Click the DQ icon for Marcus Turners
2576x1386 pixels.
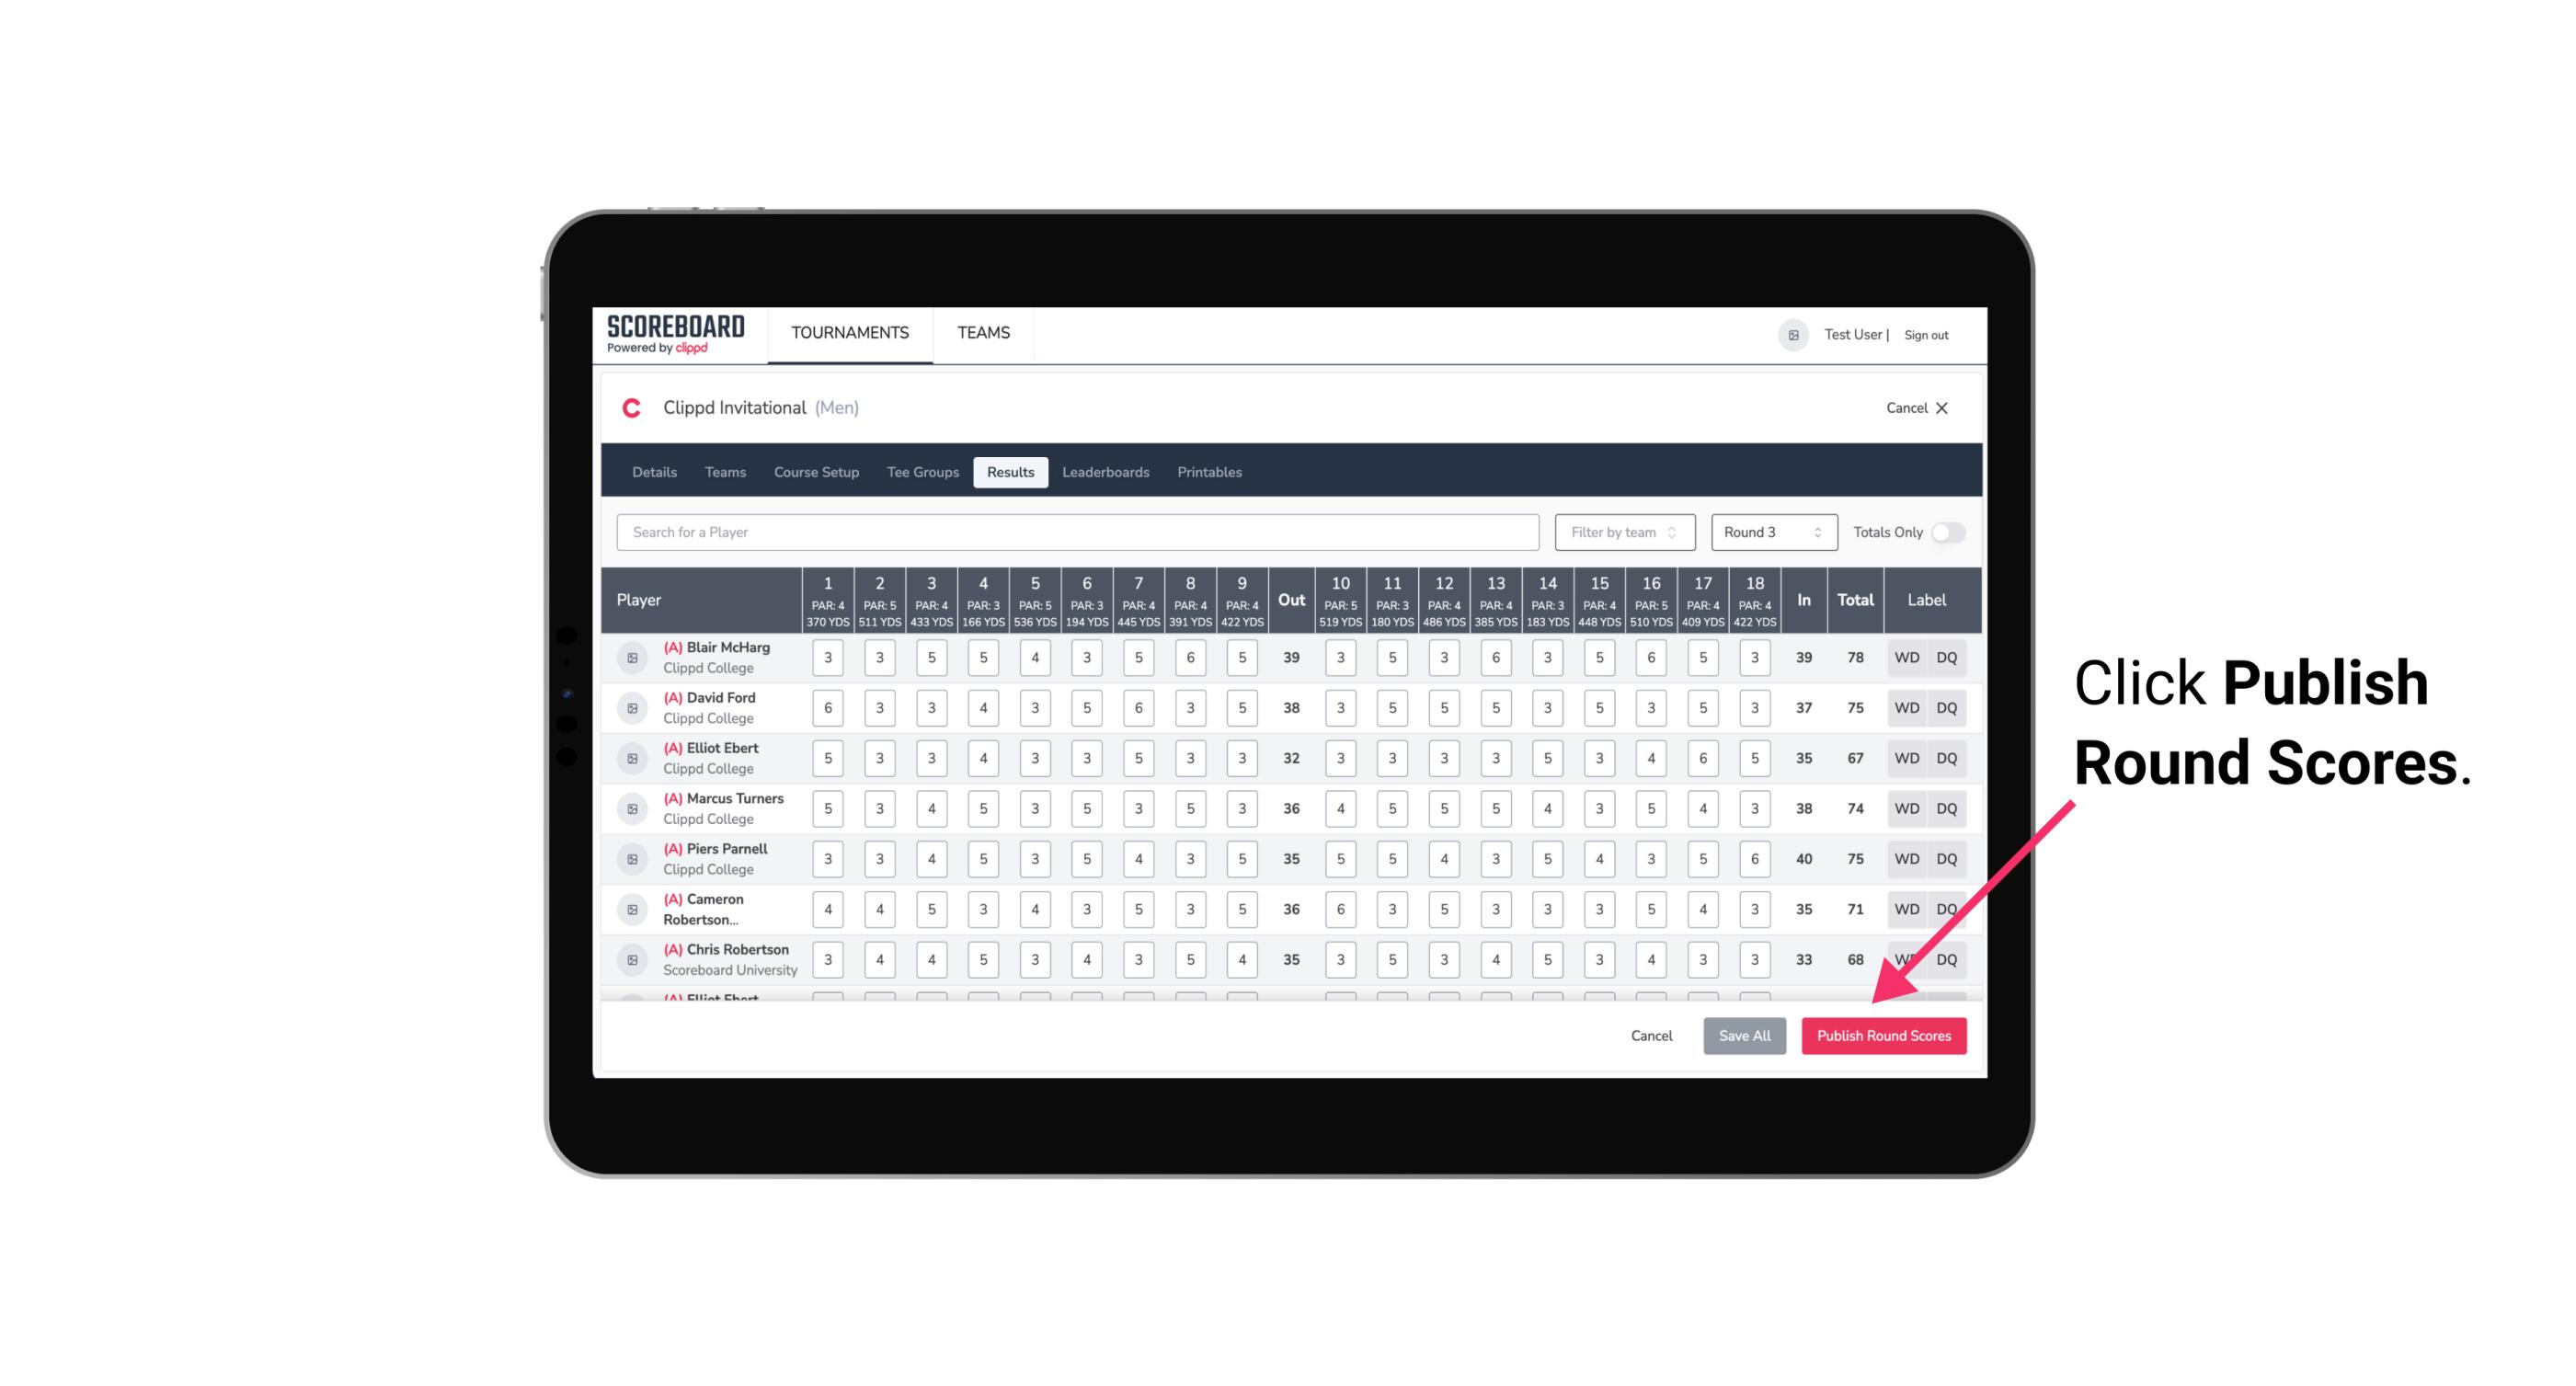coord(1947,808)
